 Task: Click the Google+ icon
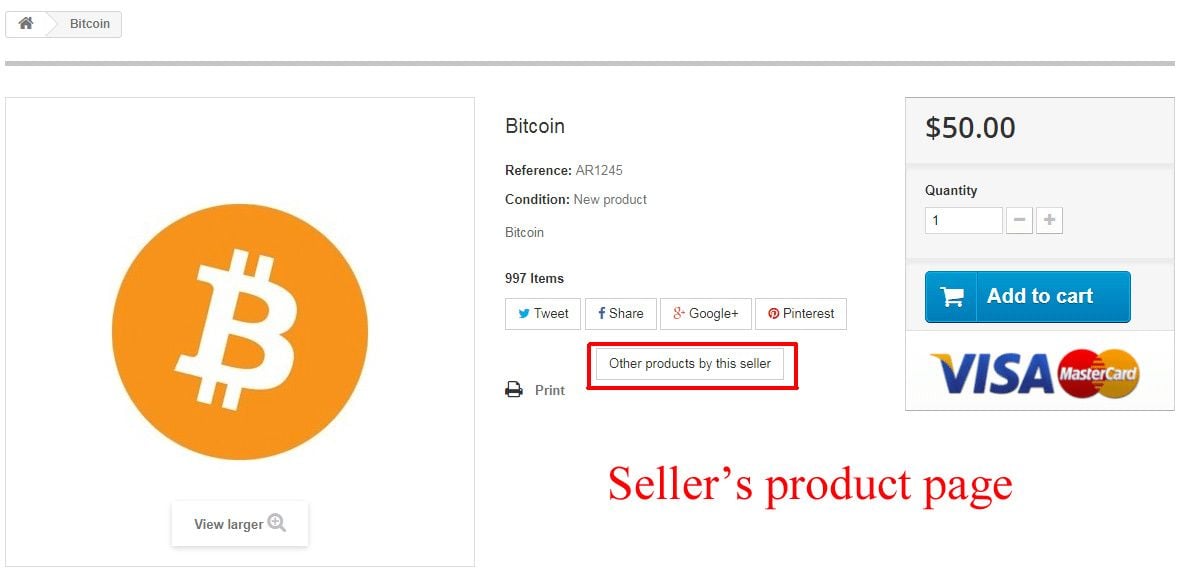pyautogui.click(x=679, y=314)
